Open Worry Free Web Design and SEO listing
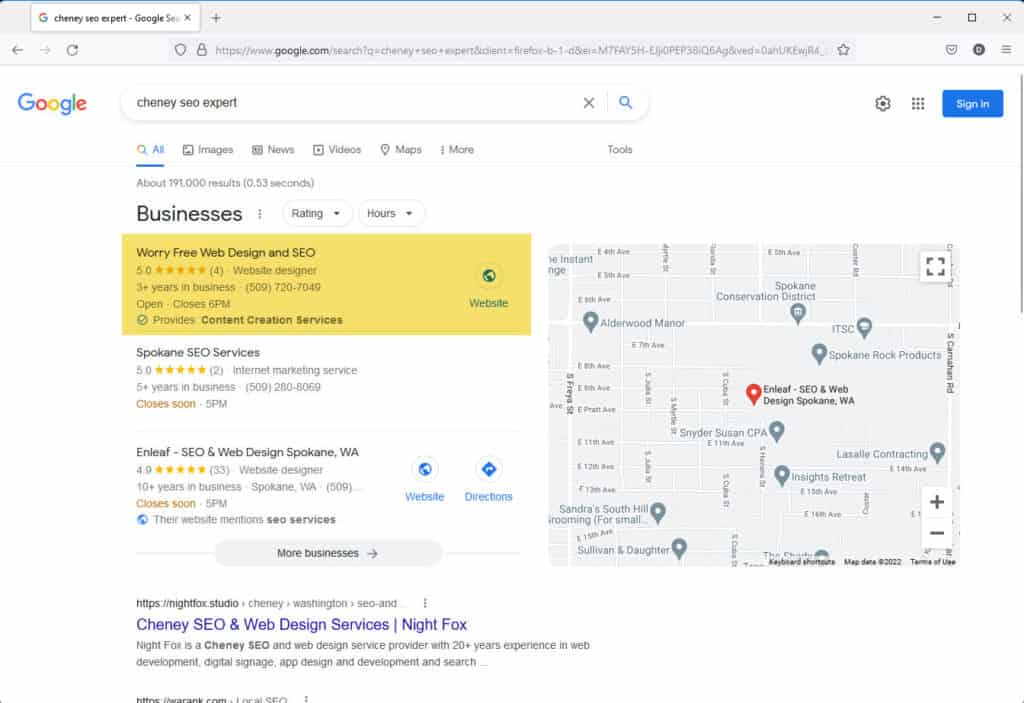Viewport: 1024px width, 703px height. [226, 252]
